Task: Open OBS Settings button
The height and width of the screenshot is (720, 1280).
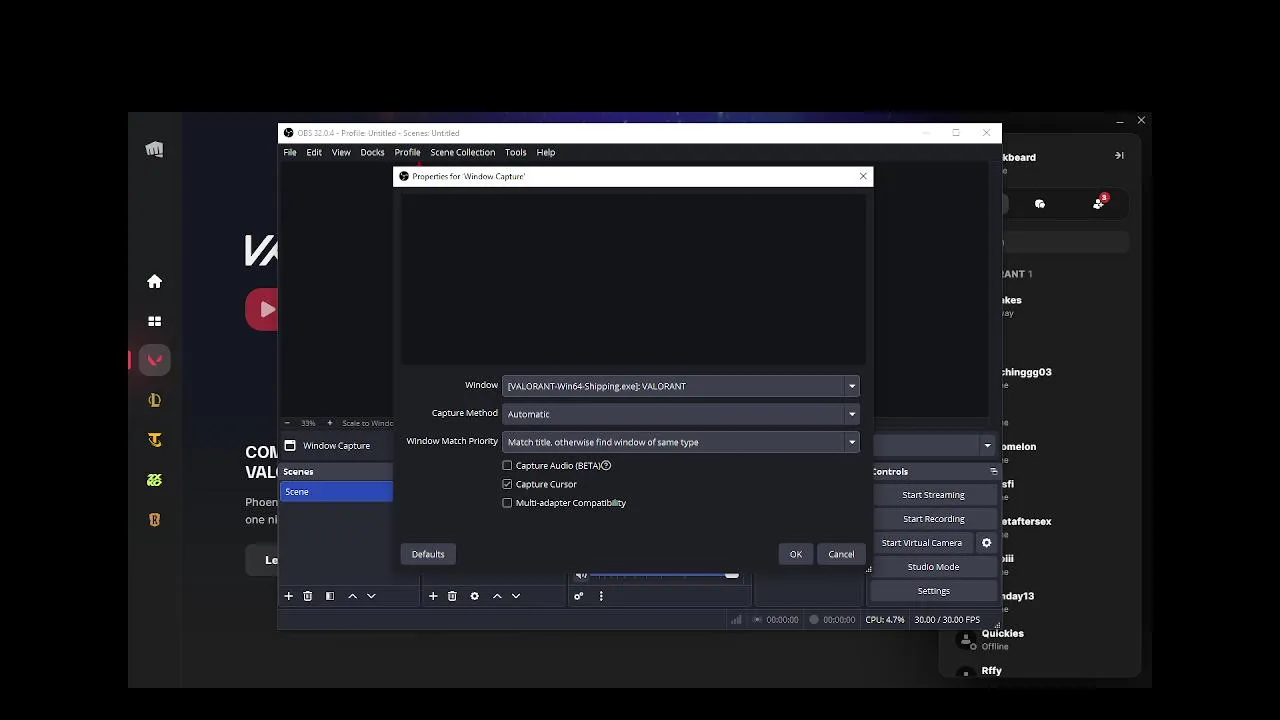Action: tap(933, 591)
